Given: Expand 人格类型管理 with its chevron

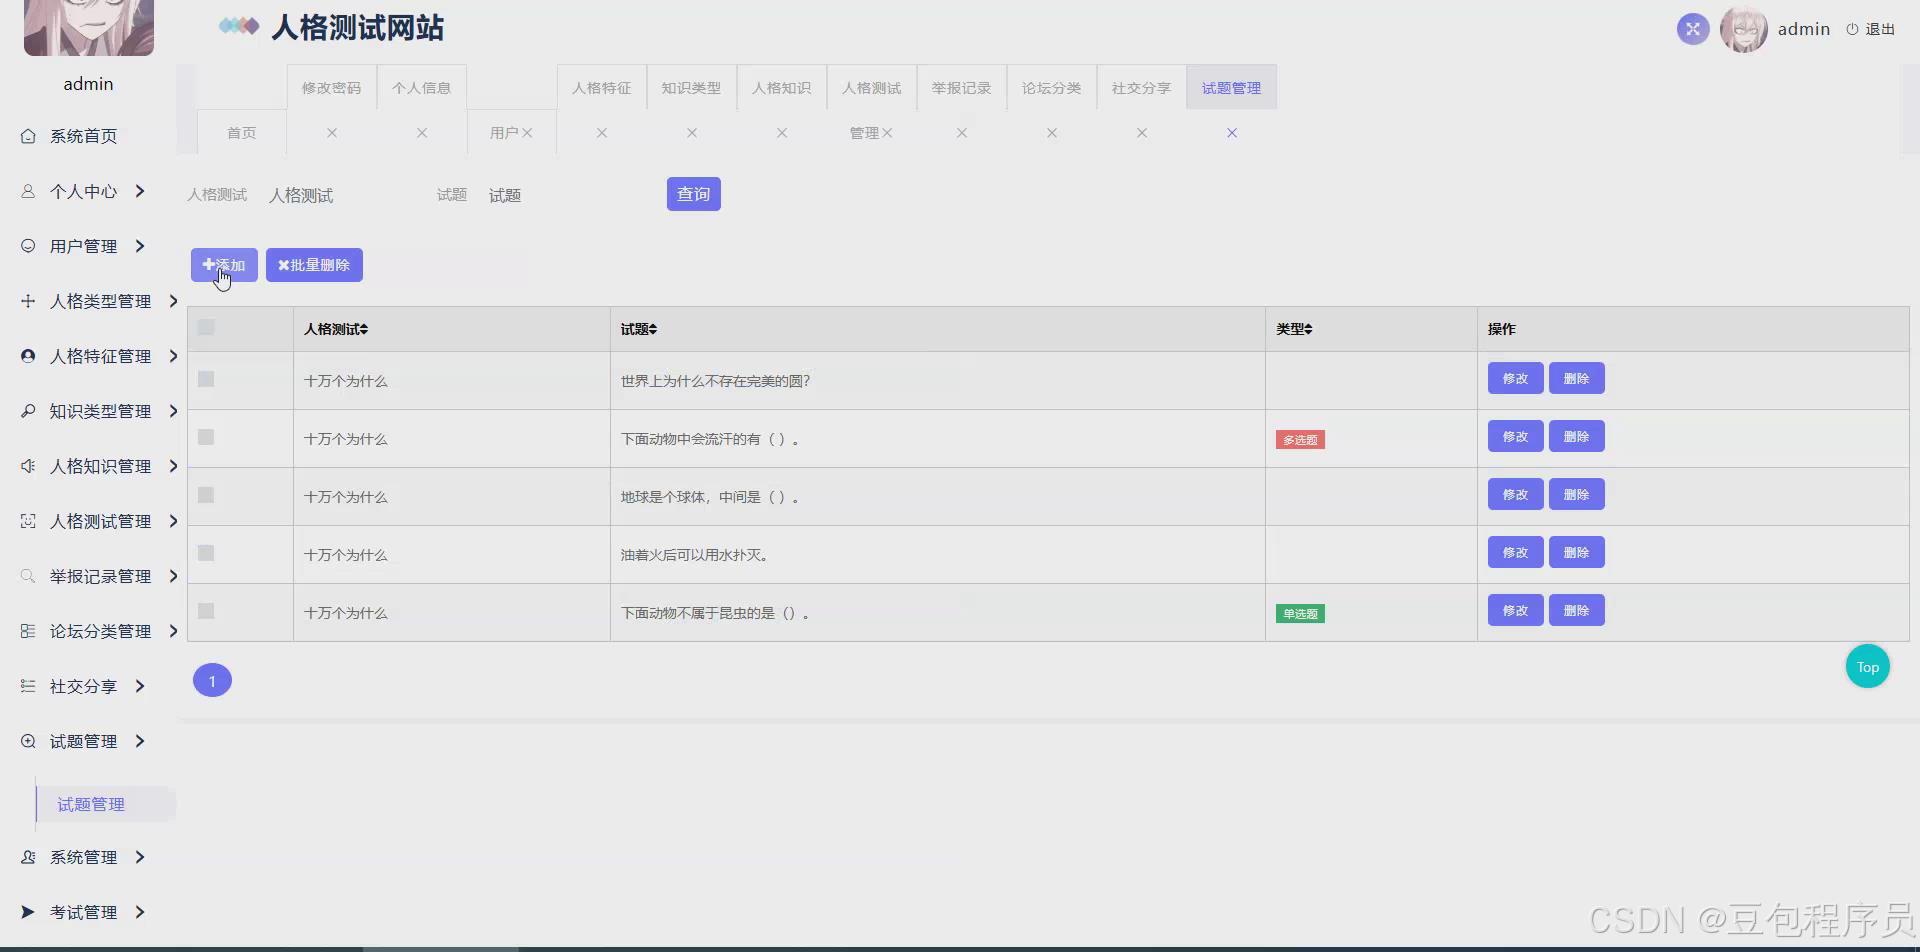Looking at the screenshot, I should 173,301.
